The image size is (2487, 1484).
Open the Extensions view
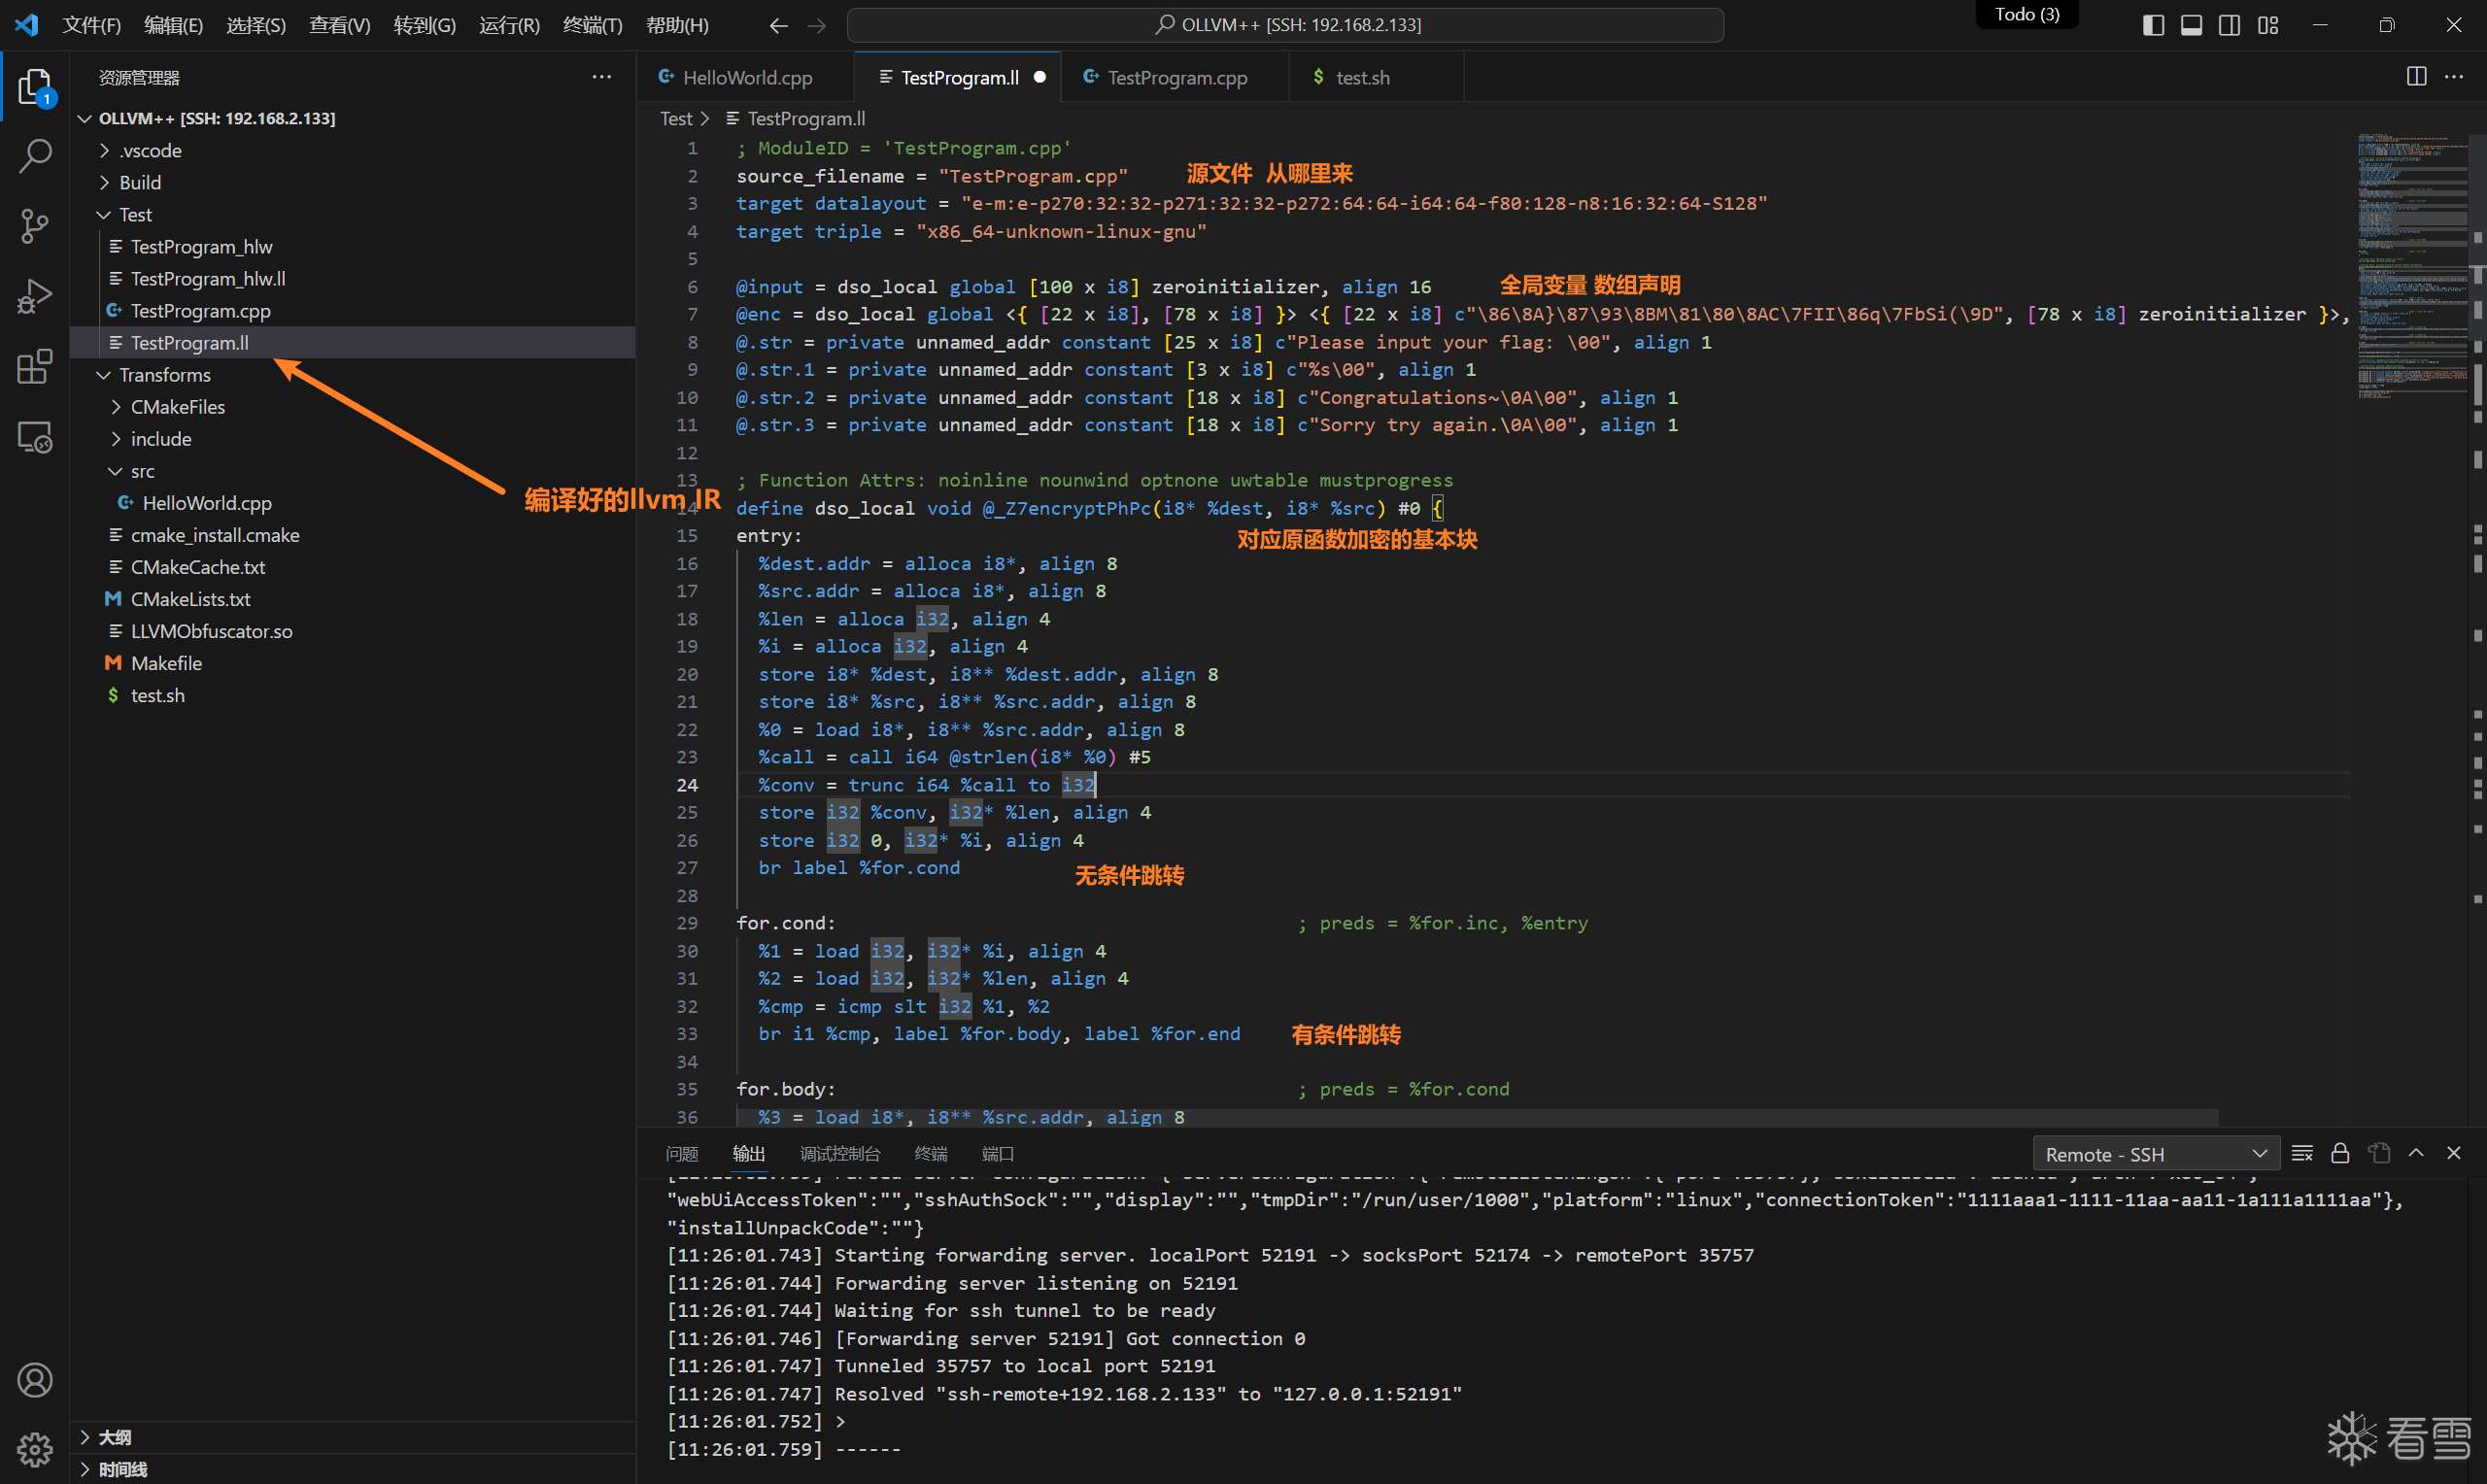pyautogui.click(x=35, y=367)
